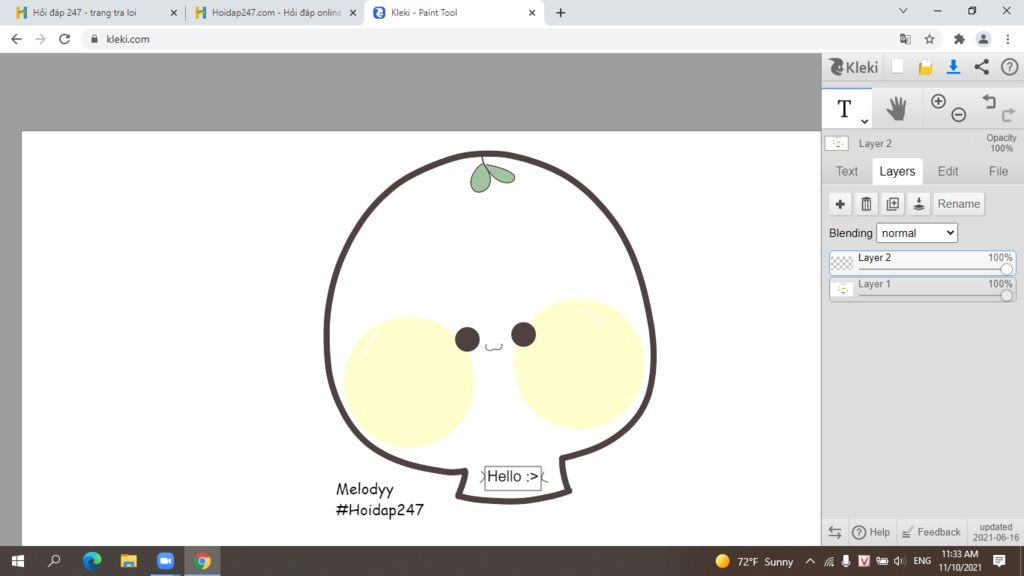The width and height of the screenshot is (1024, 576).
Task: Open the volume control in tray
Action: click(899, 561)
